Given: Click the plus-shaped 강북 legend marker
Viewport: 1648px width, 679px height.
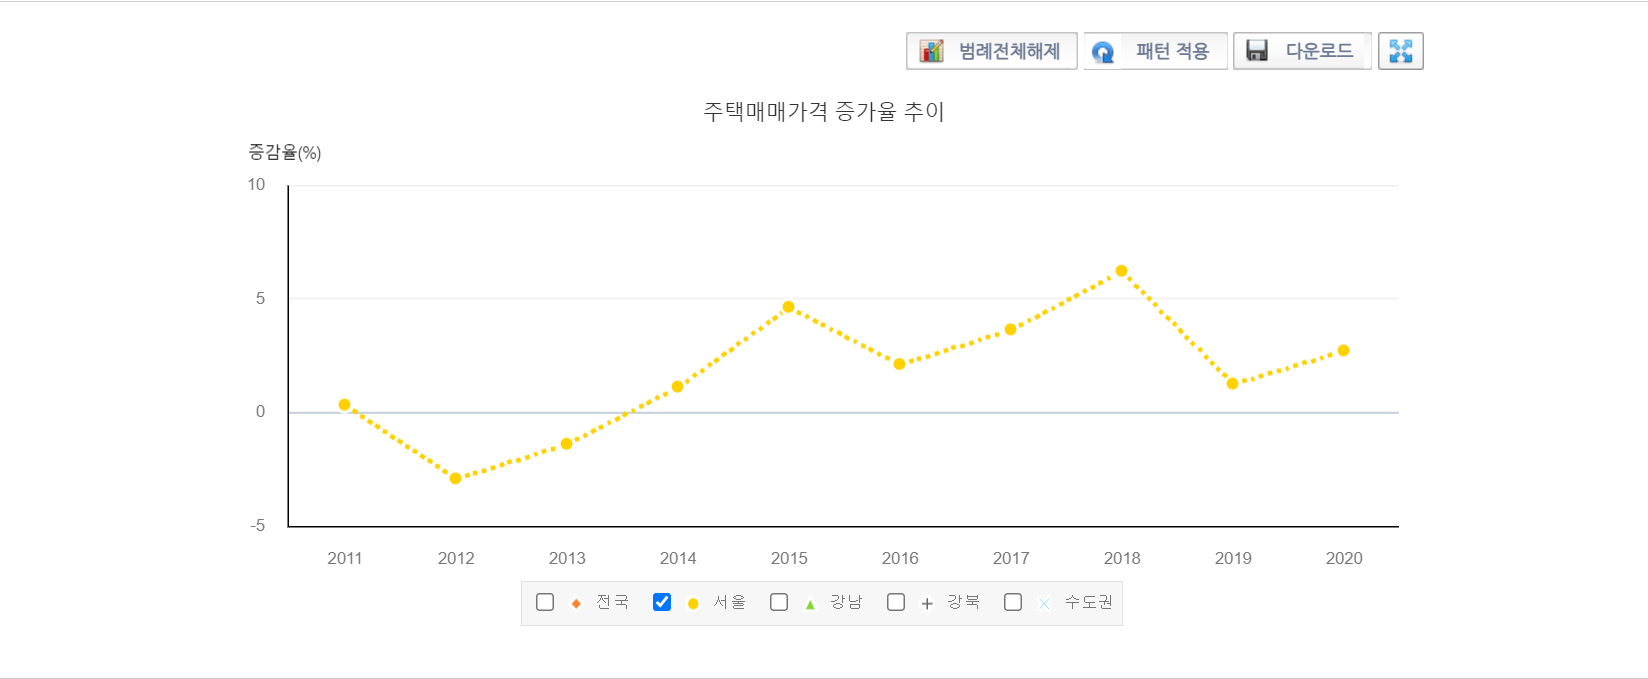Looking at the screenshot, I should click(x=927, y=603).
